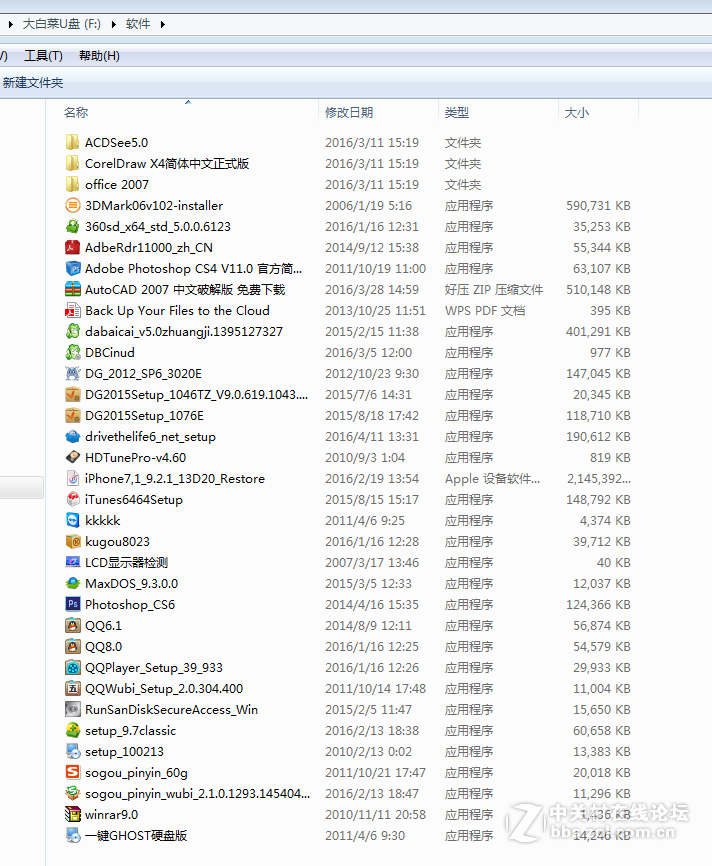Click the 软件 breadcrumb segment
This screenshot has width=712, height=866.
point(138,24)
